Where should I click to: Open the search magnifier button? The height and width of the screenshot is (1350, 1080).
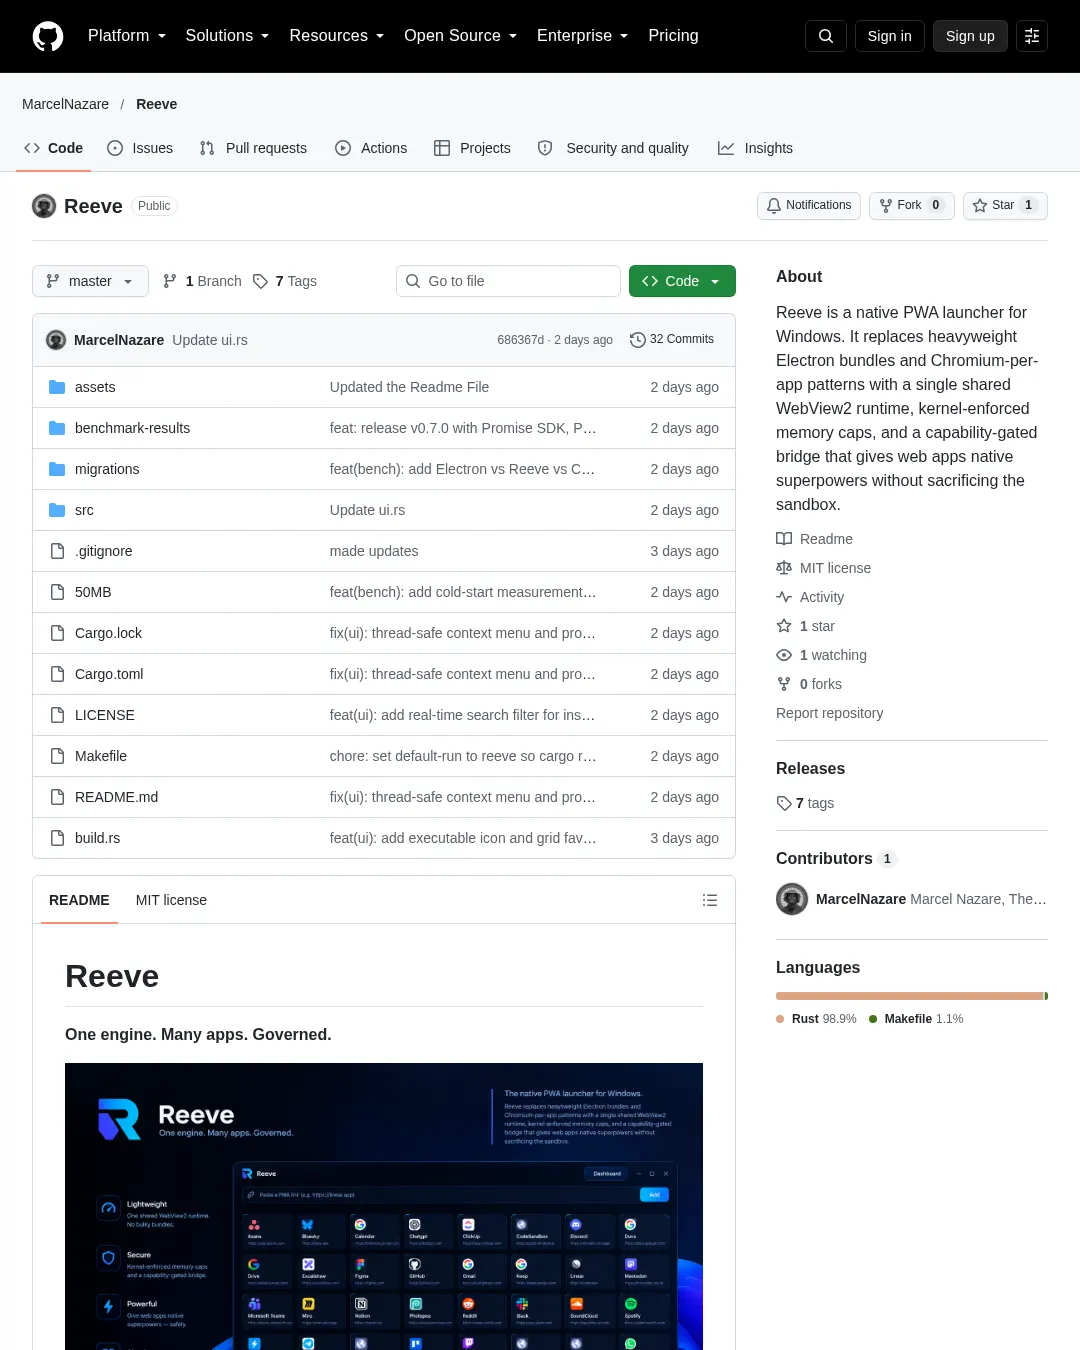tap(826, 36)
